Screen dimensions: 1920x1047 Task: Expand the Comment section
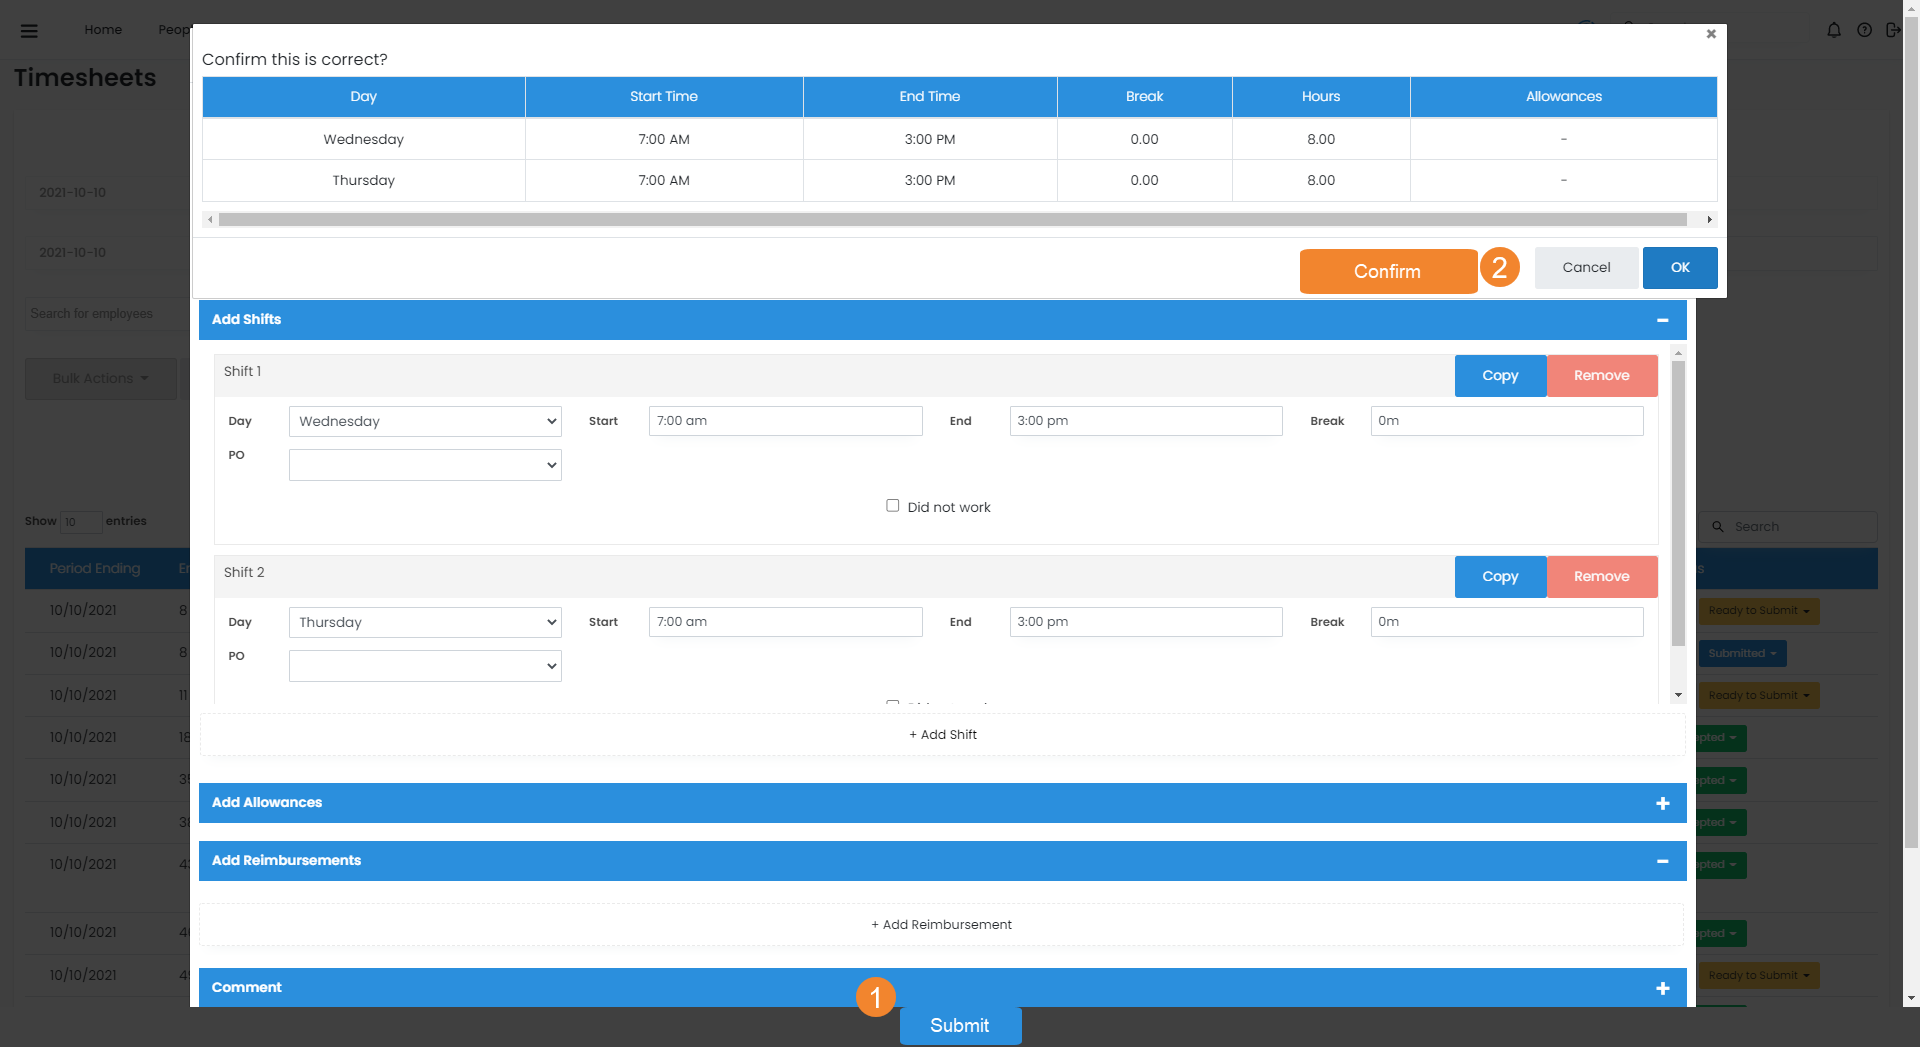(x=1662, y=988)
